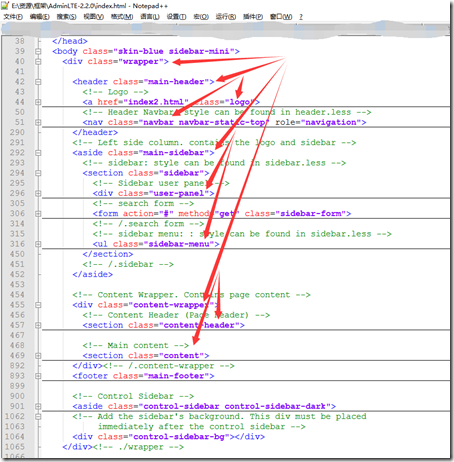454x462 pixels.
Task: Click line number 41 in the margin
Action: click(19, 72)
